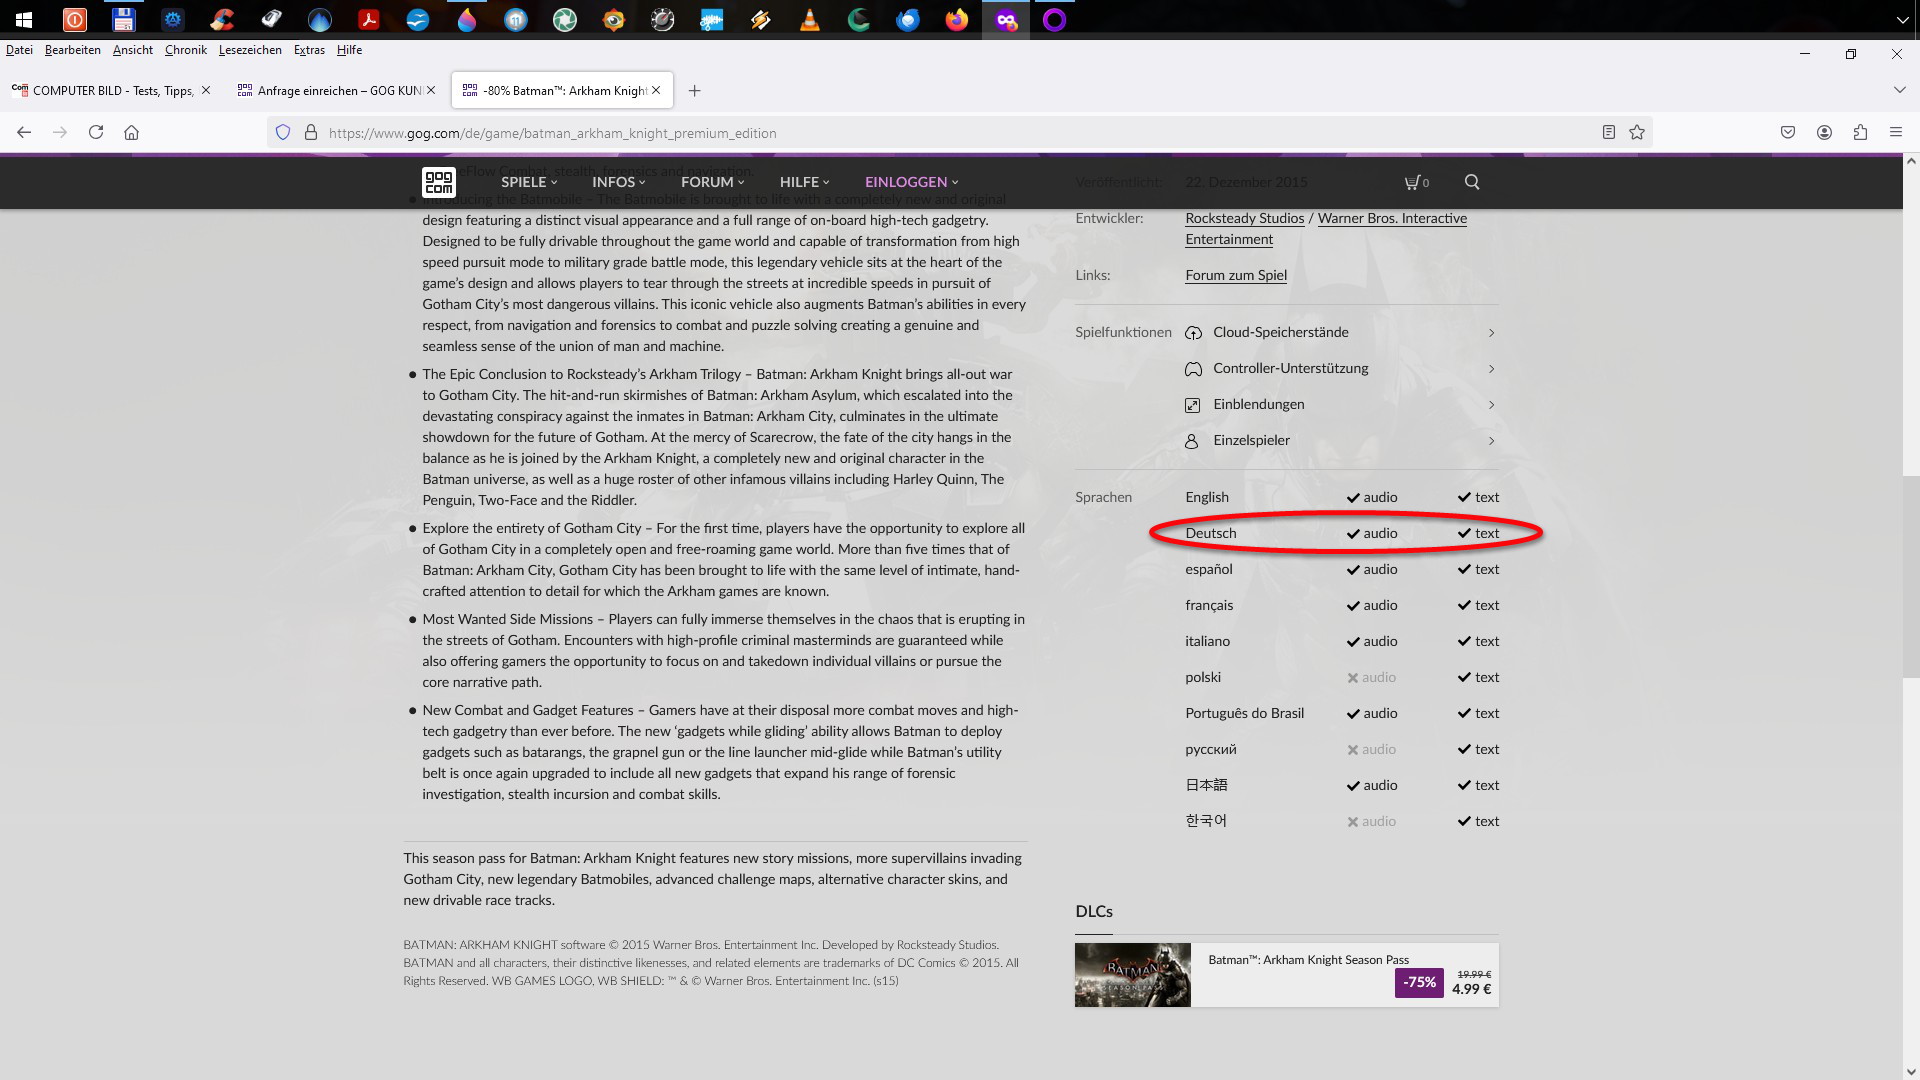Open the red power-button taskbar app

[x=74, y=19]
